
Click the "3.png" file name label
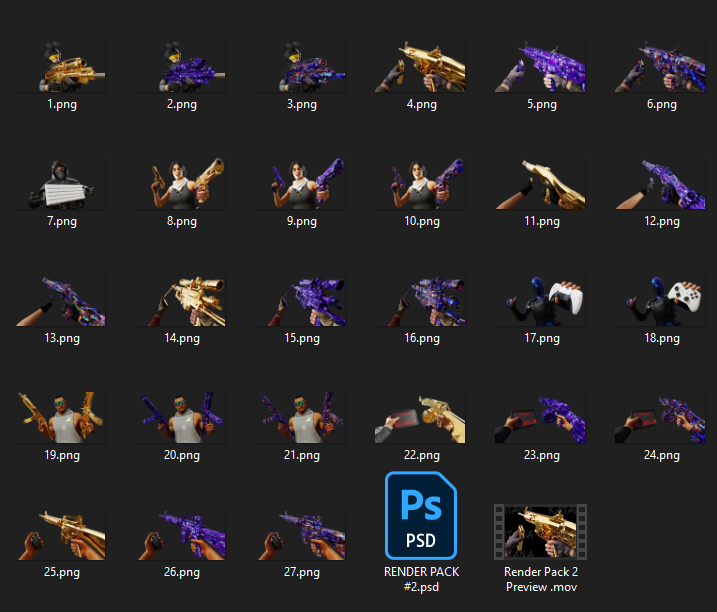coord(301,104)
